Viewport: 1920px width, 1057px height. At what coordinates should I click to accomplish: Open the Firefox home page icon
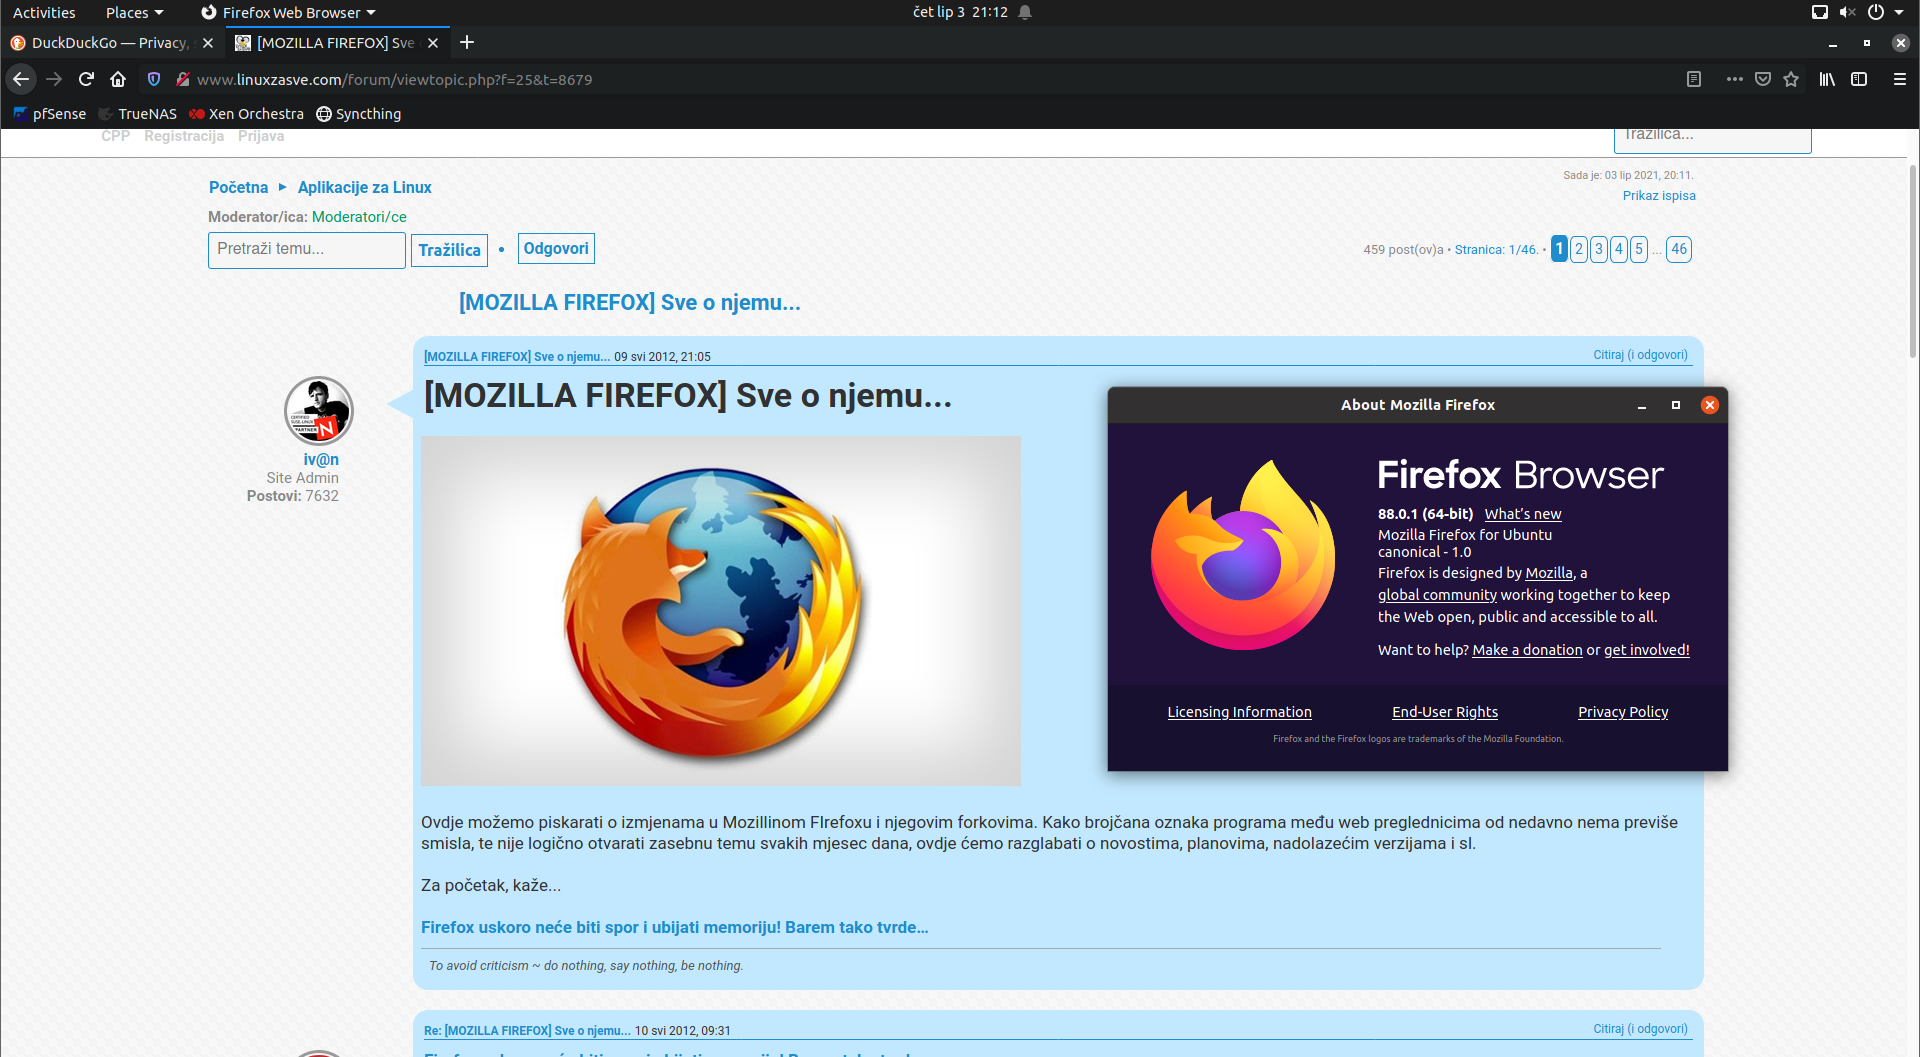(118, 79)
